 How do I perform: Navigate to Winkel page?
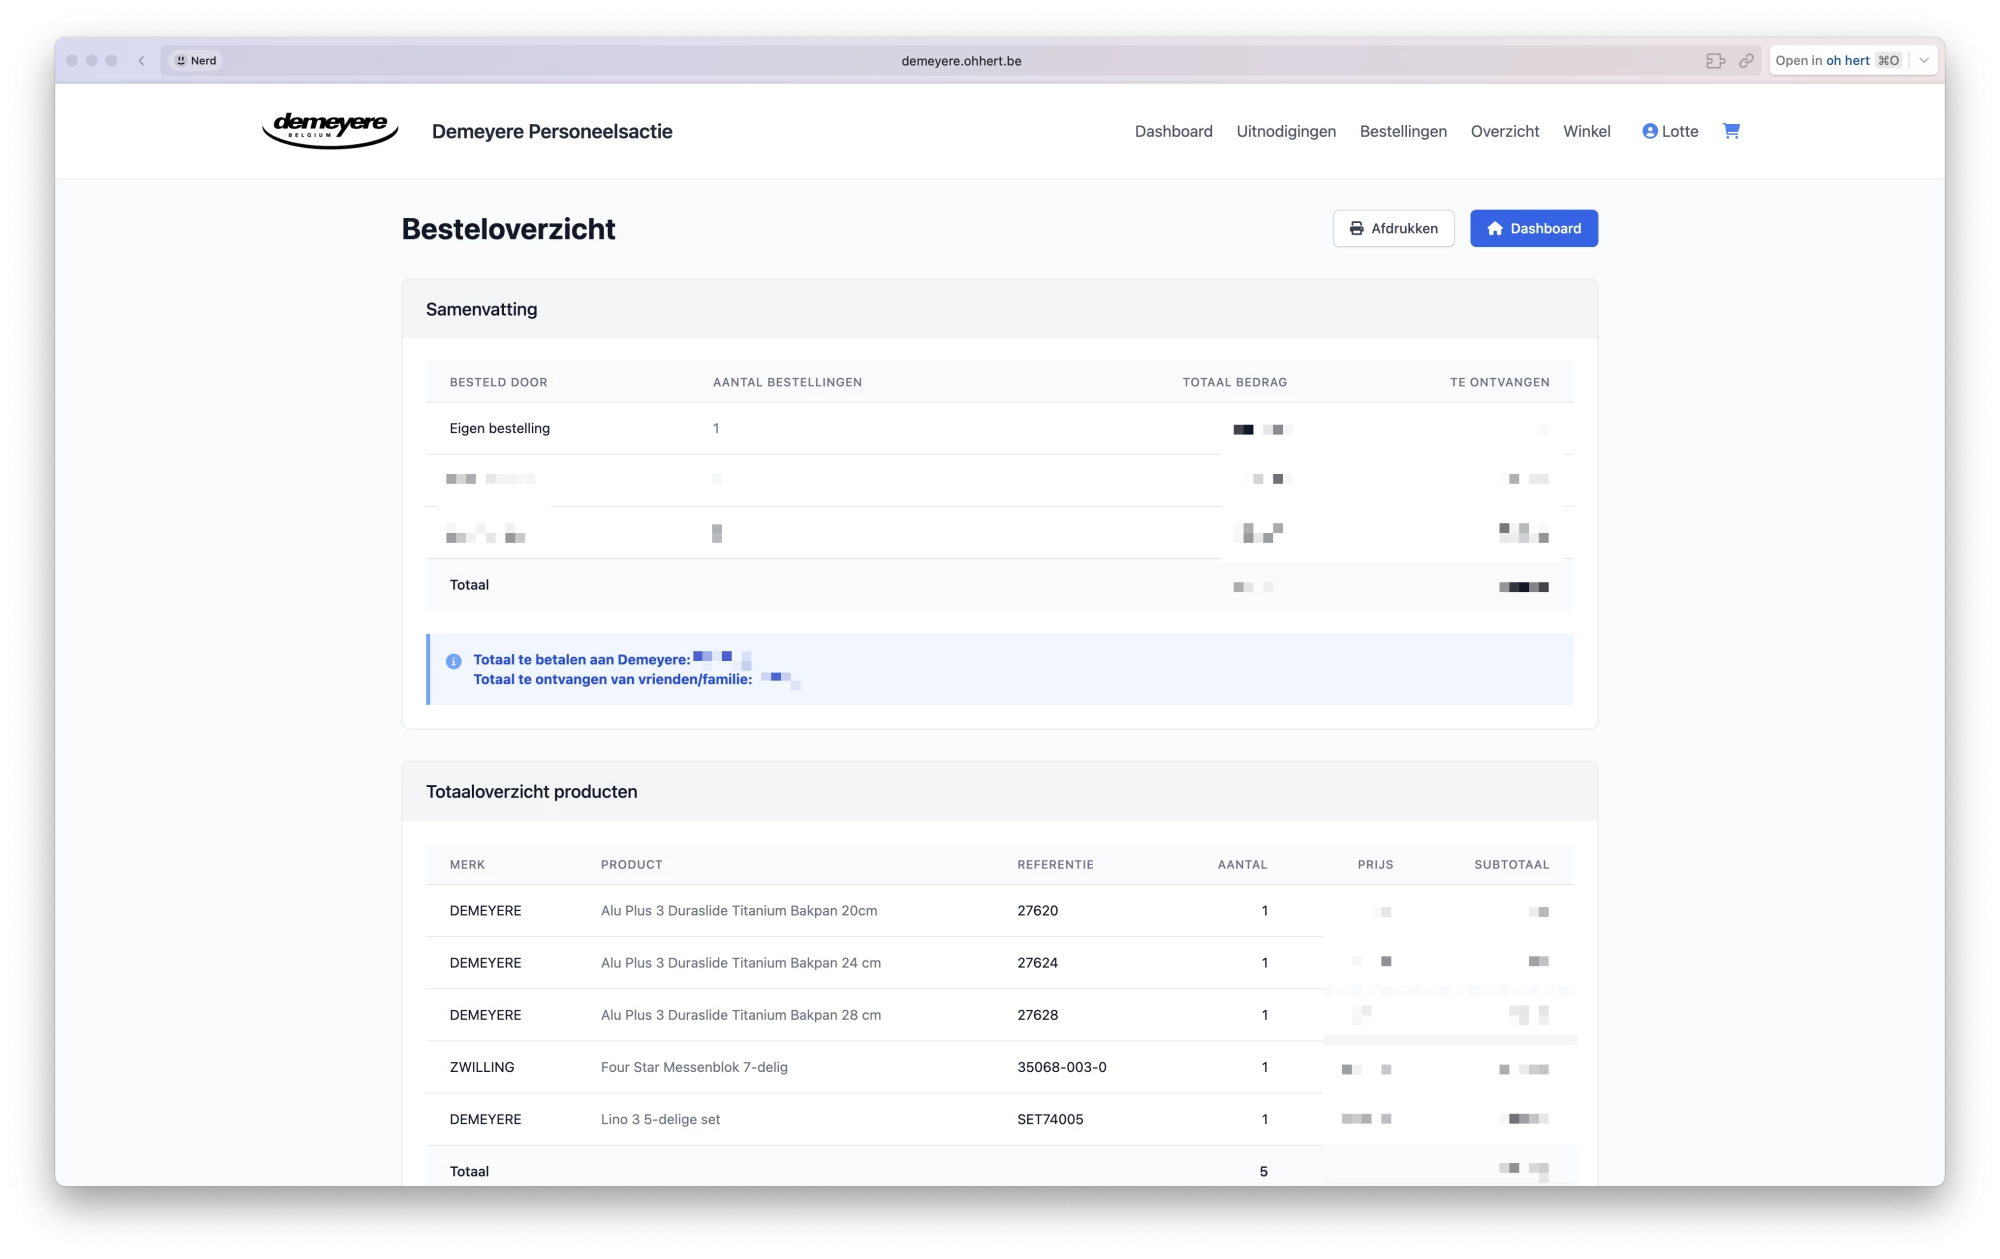pyautogui.click(x=1586, y=131)
